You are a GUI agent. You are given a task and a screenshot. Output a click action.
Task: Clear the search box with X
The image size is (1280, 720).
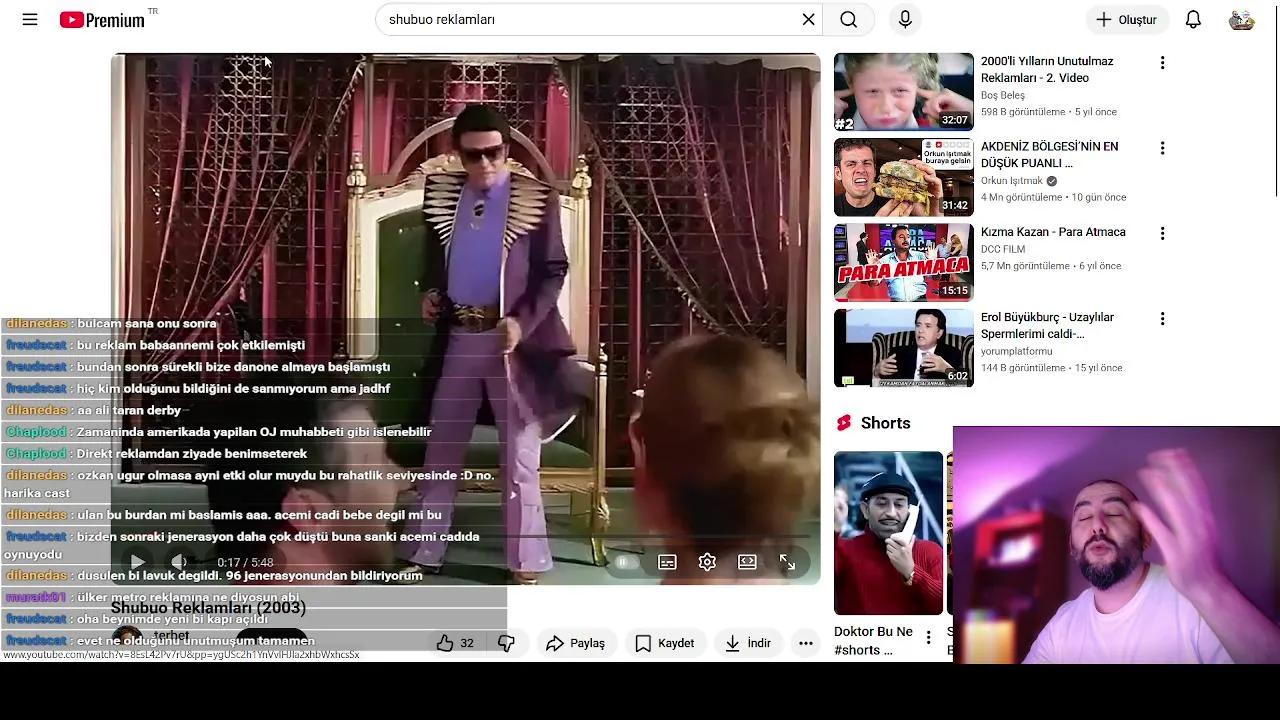click(x=809, y=19)
